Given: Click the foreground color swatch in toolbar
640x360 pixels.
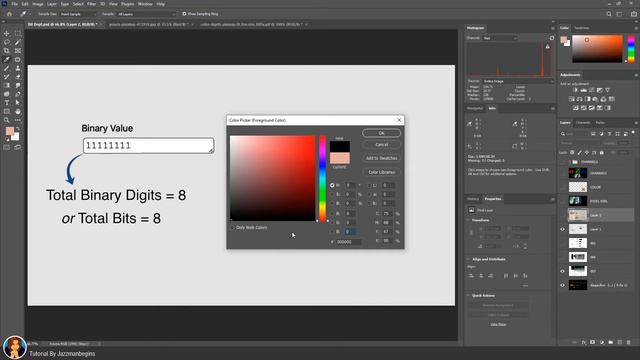Looking at the screenshot, I should [x=9, y=131].
